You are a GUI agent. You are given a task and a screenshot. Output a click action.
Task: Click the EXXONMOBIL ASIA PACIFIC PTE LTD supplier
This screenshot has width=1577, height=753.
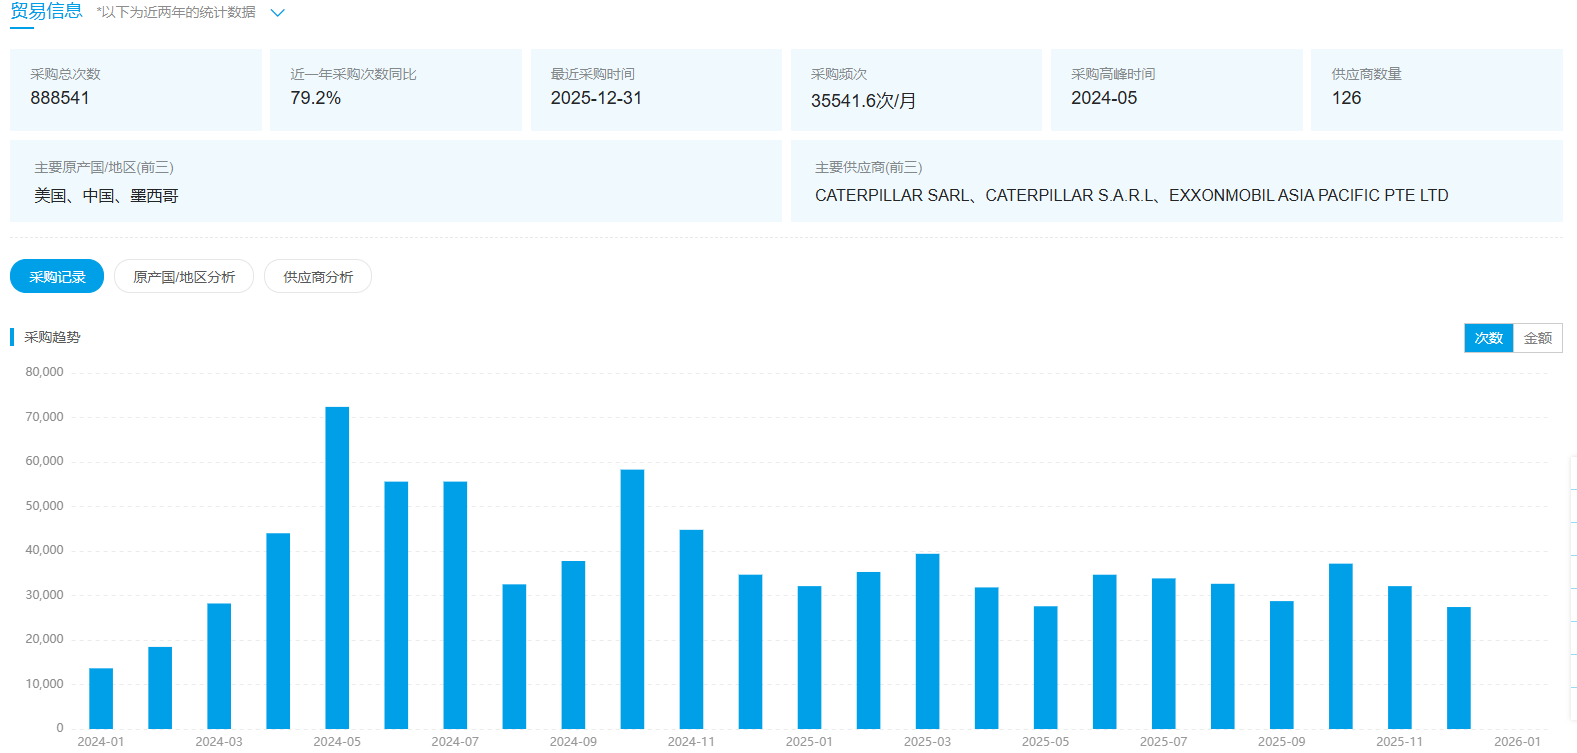(1308, 196)
